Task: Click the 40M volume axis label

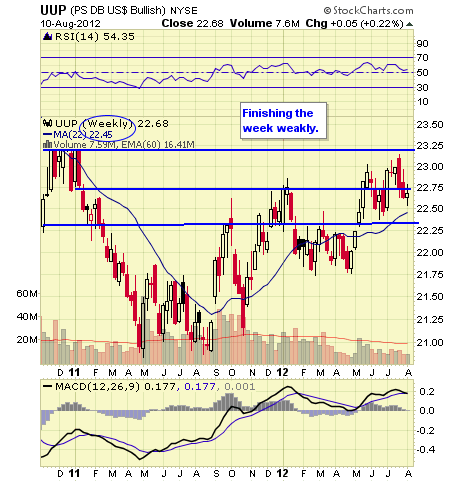Action: click(x=27, y=316)
